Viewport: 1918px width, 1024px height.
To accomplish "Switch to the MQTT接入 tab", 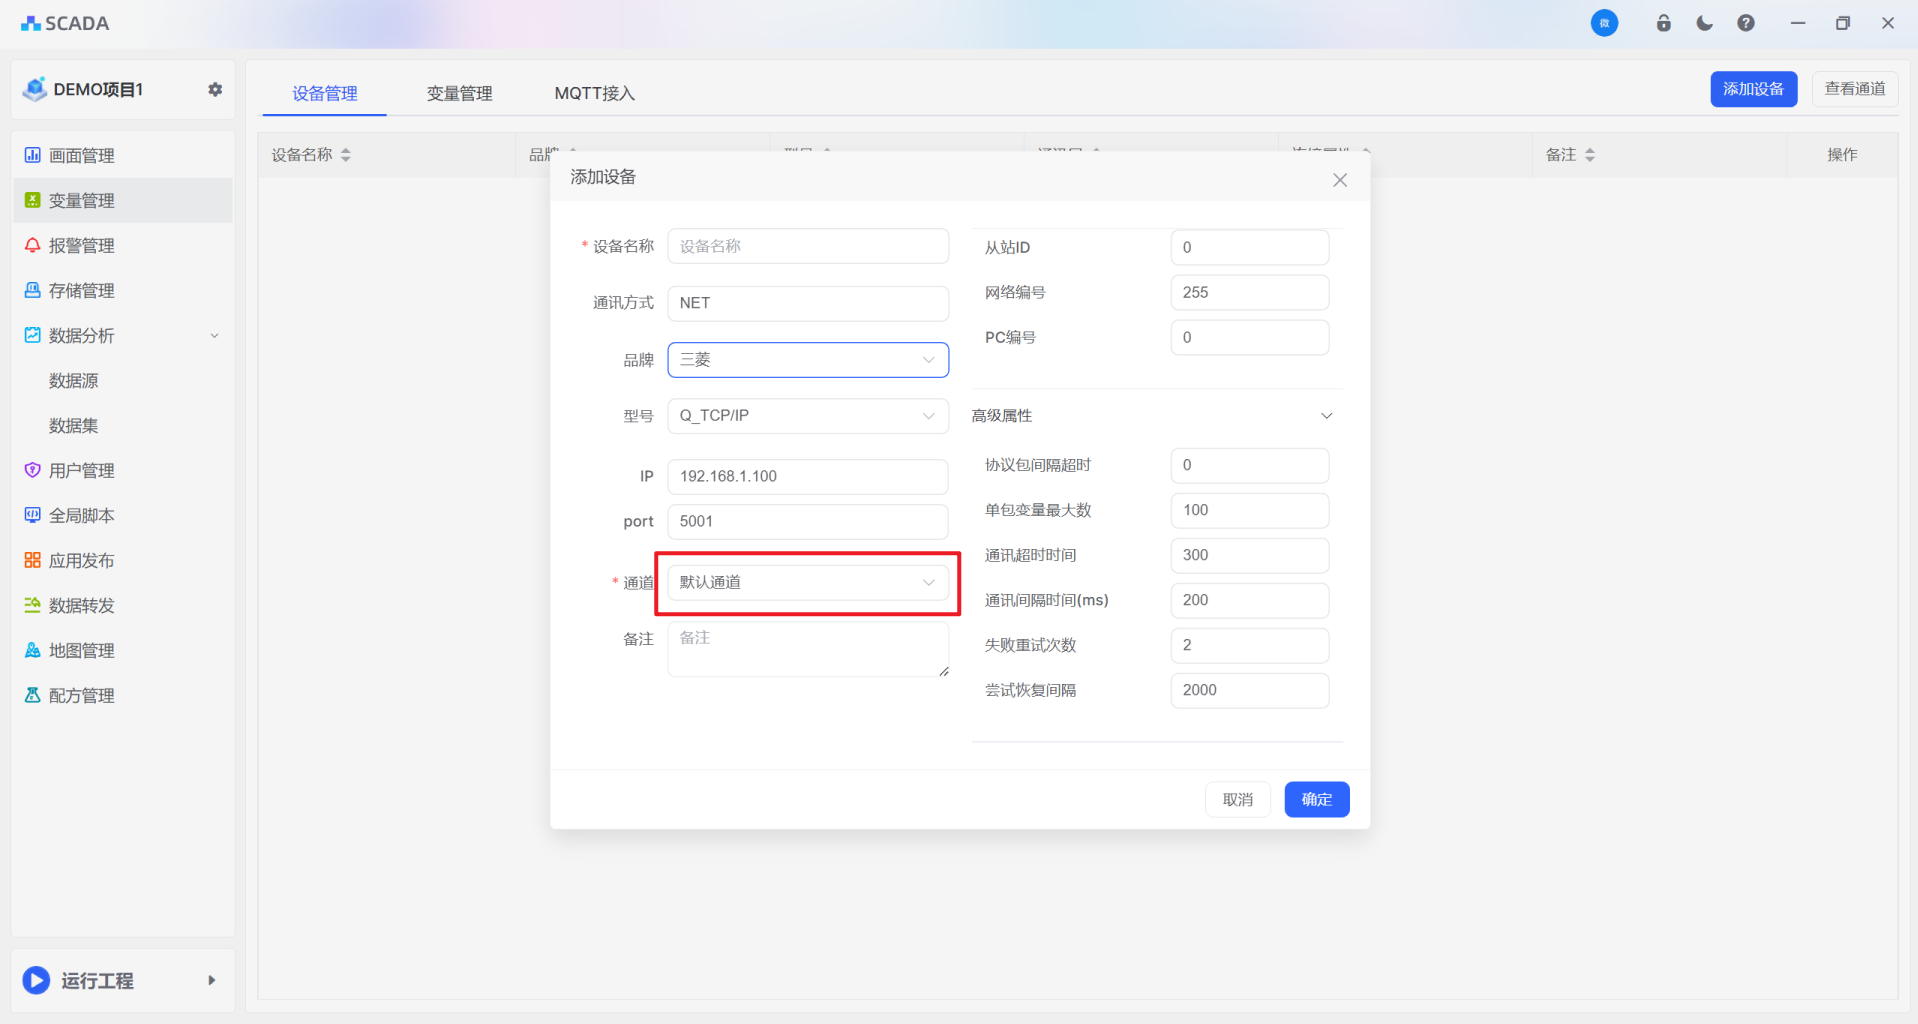I will pyautogui.click(x=594, y=94).
